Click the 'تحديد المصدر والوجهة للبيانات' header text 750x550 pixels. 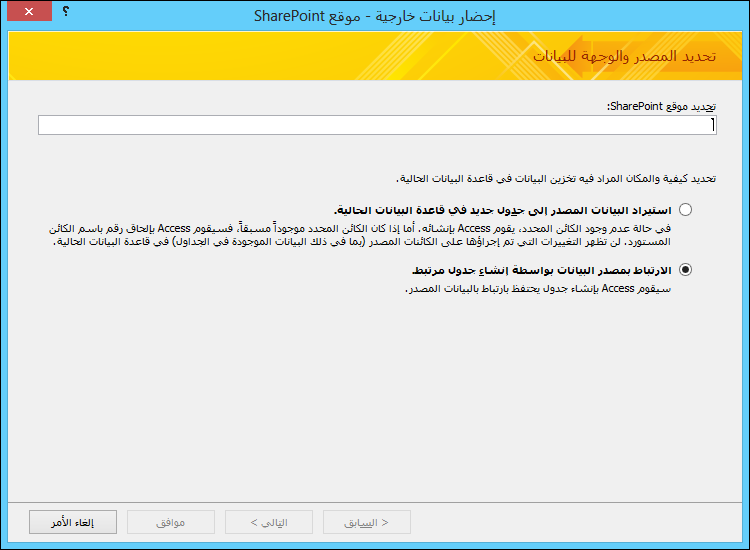coord(625,56)
